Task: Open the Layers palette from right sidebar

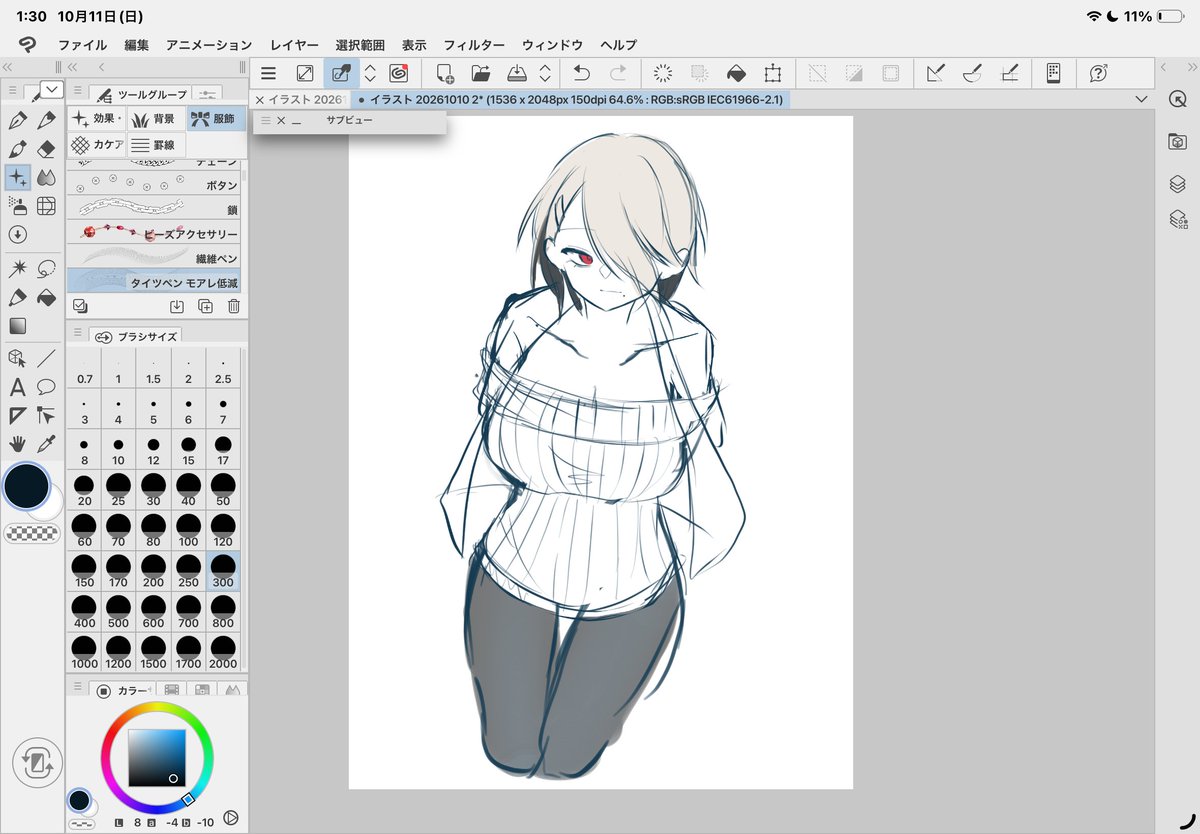Action: (1177, 184)
